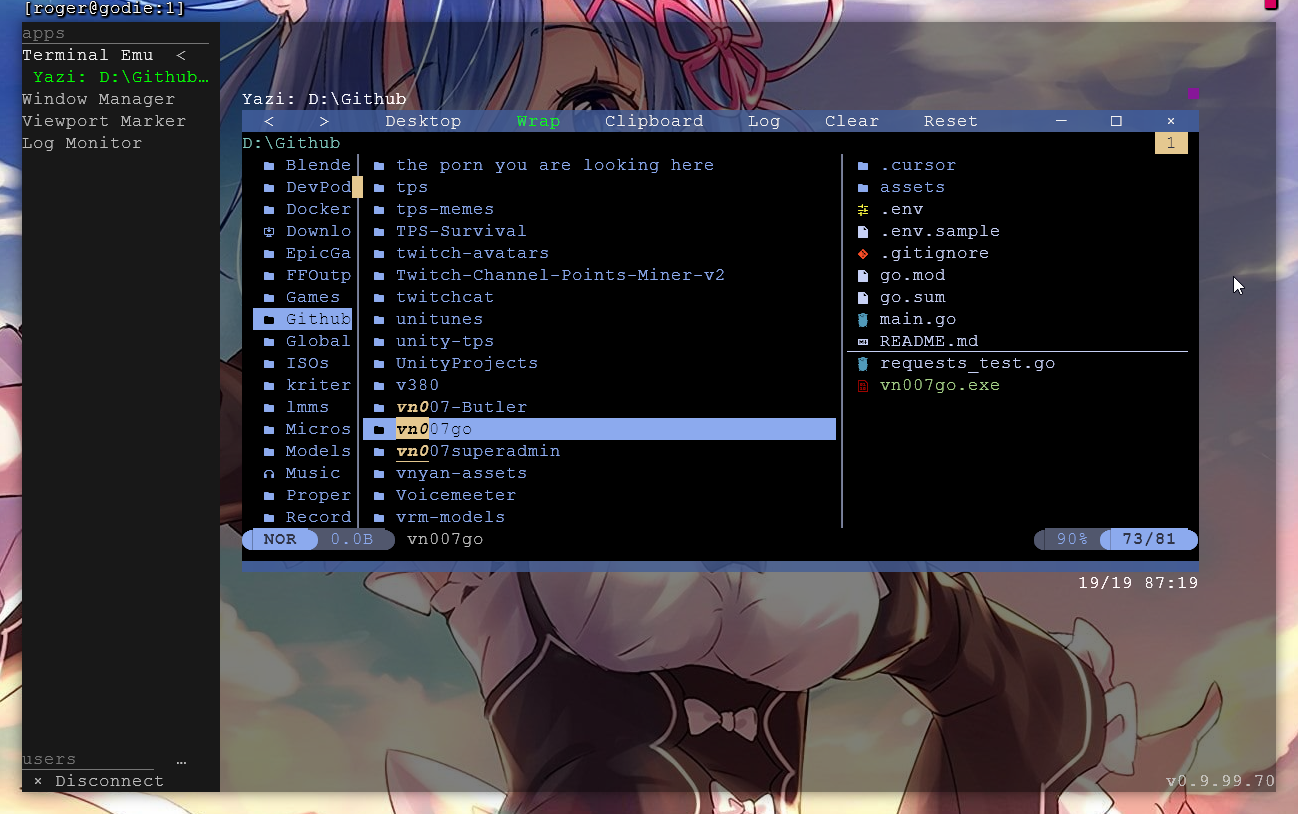Click the folder icon beside Docker
1298x814 pixels.
click(x=269, y=209)
